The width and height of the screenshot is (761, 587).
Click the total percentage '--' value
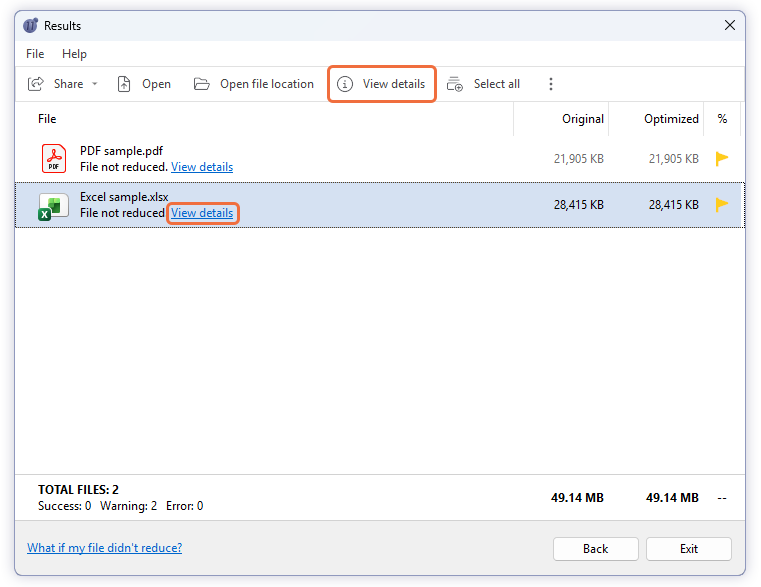click(x=722, y=498)
